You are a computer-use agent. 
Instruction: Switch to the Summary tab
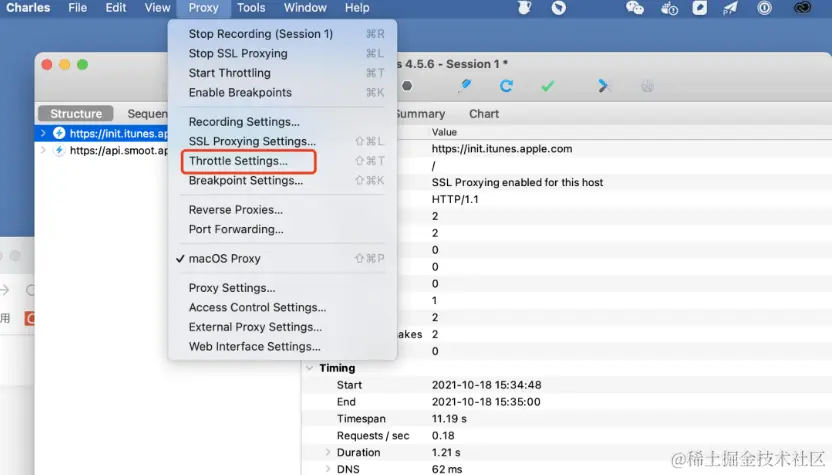click(x=421, y=114)
